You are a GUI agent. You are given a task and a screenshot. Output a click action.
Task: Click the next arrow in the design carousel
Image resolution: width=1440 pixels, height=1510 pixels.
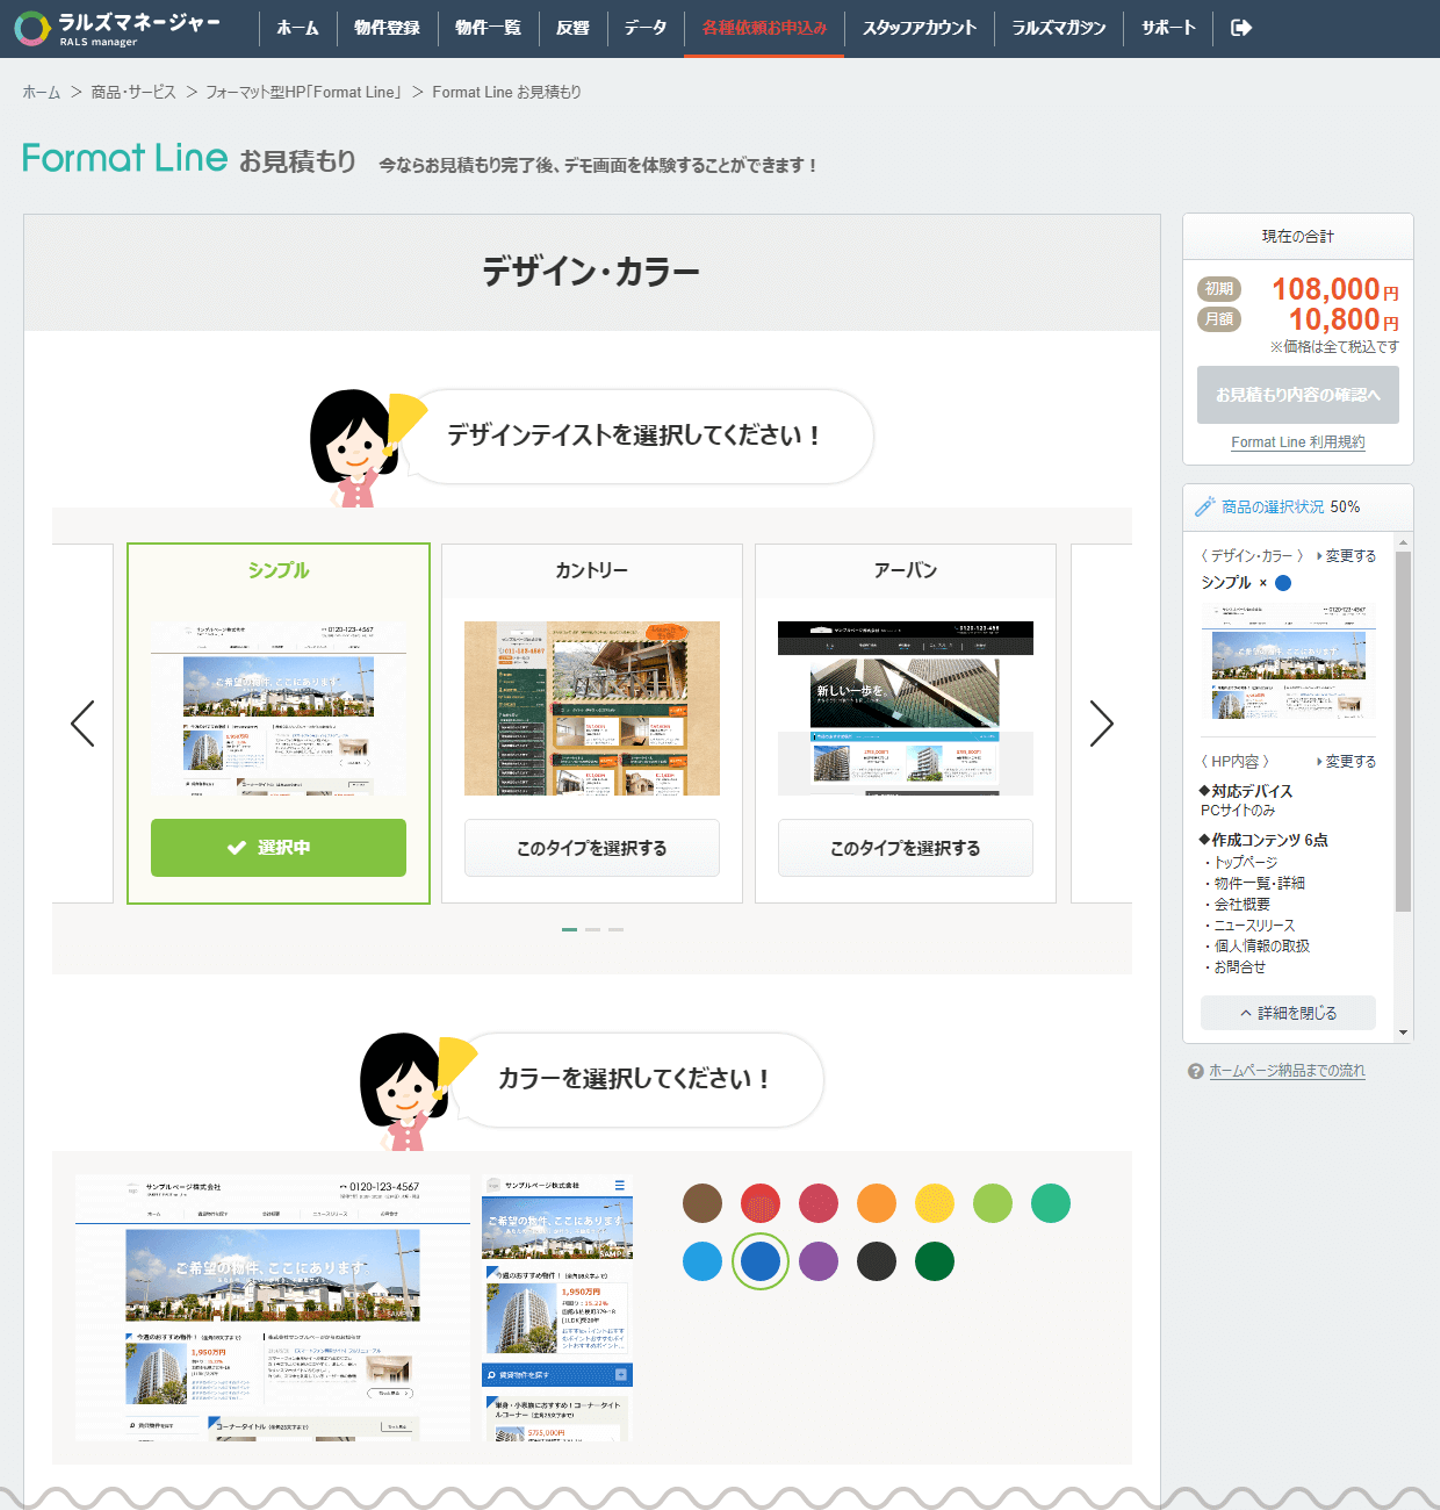[1101, 723]
